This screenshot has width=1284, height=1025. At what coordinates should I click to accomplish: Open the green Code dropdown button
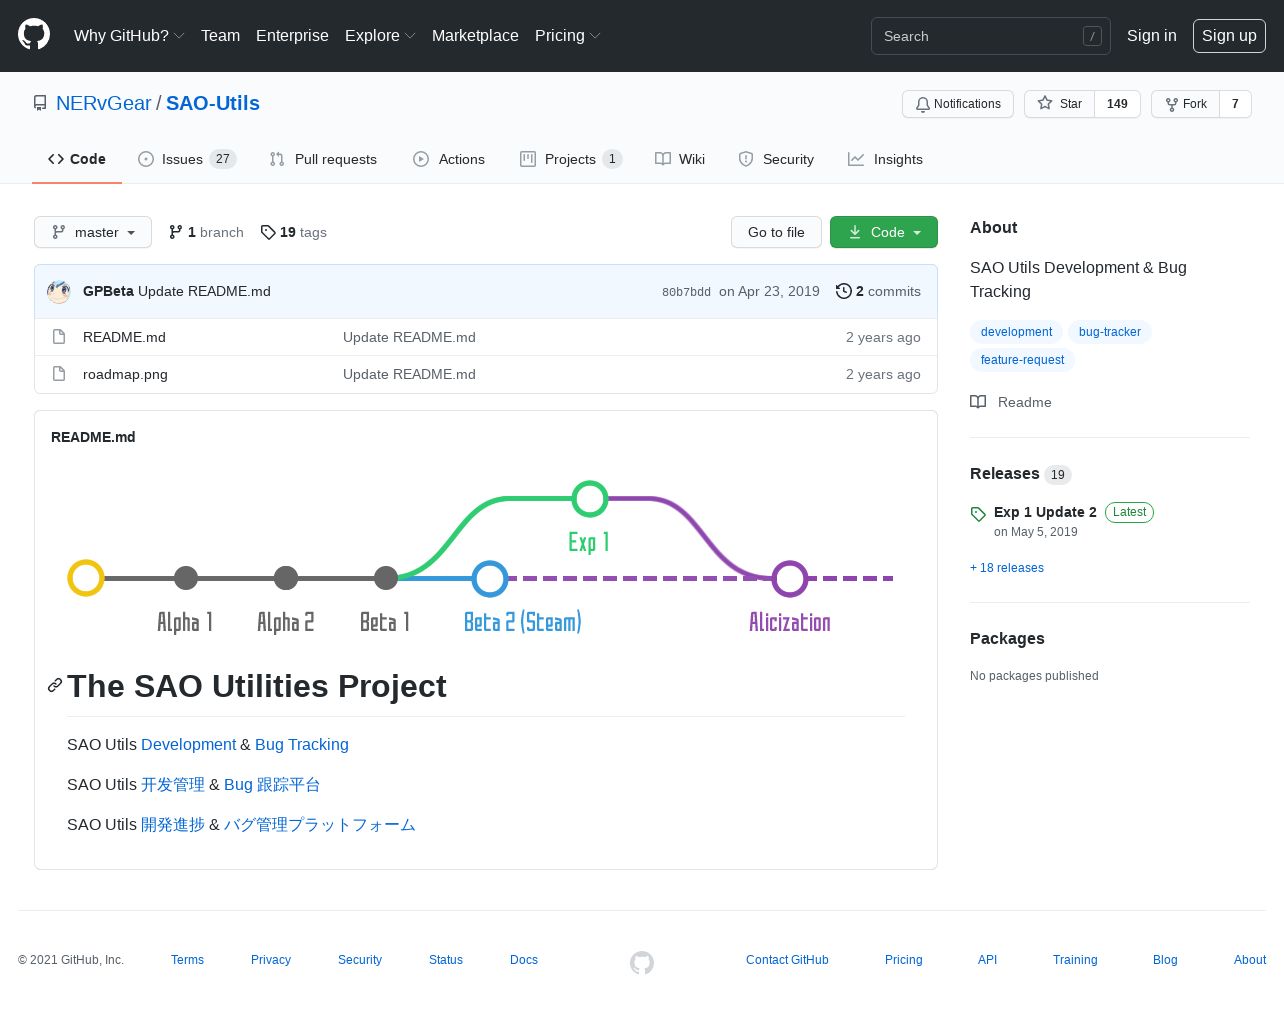pos(884,232)
